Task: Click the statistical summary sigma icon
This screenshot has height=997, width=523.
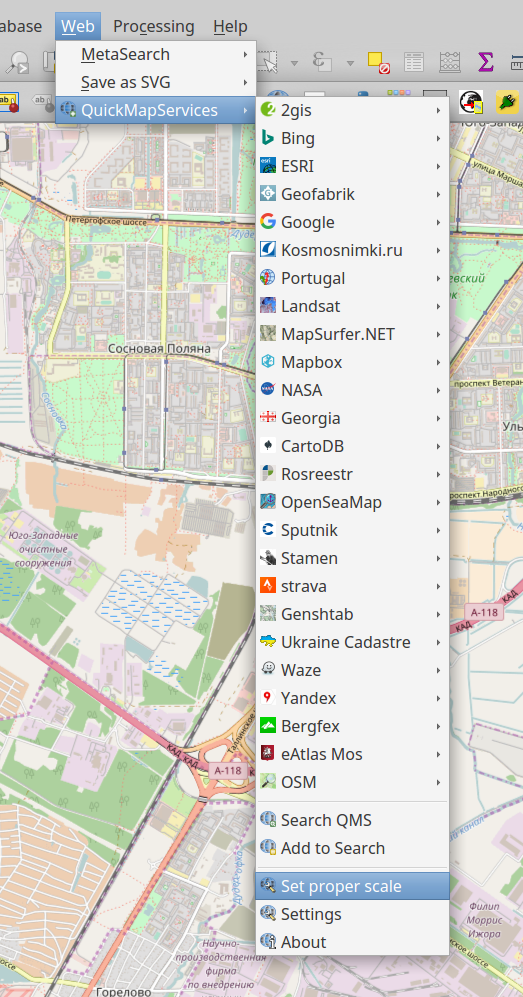Action: click(x=486, y=62)
